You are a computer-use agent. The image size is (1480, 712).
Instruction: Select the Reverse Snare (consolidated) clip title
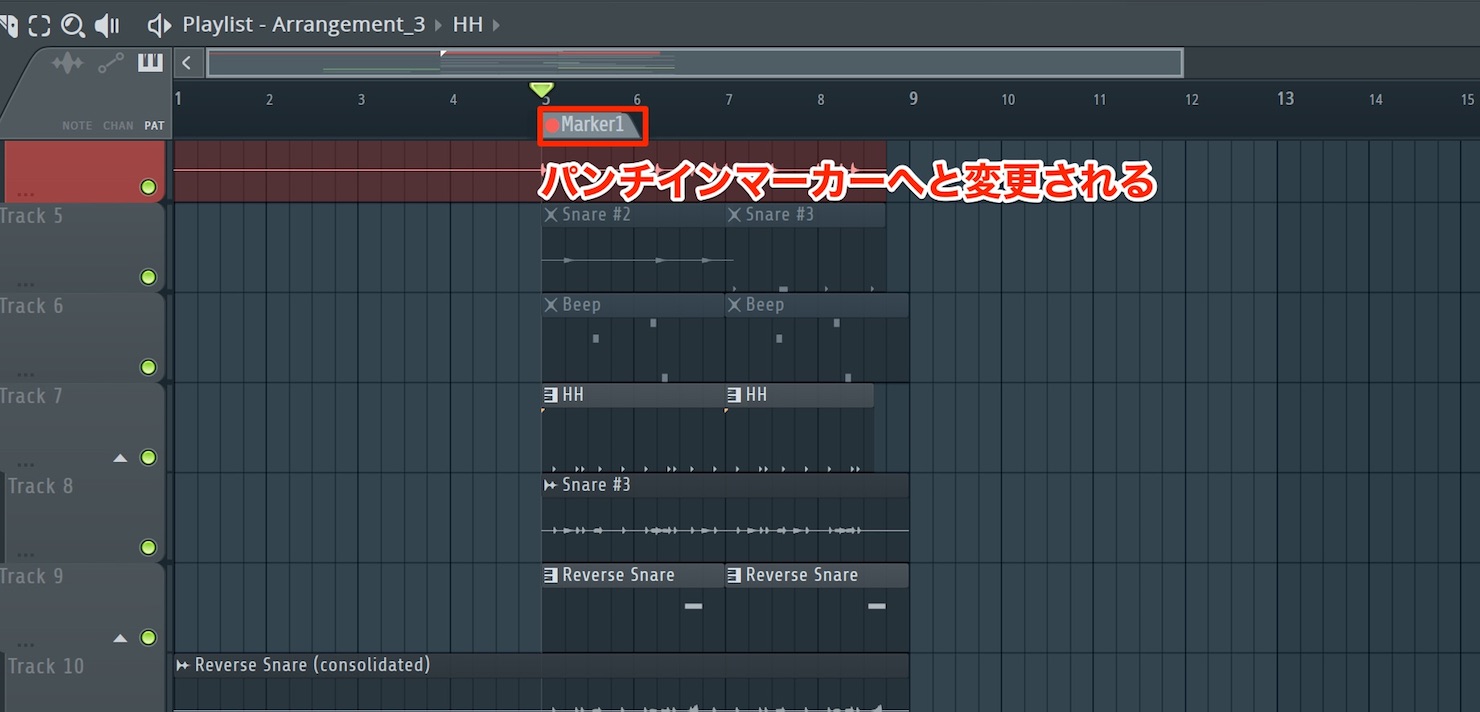coord(312,665)
